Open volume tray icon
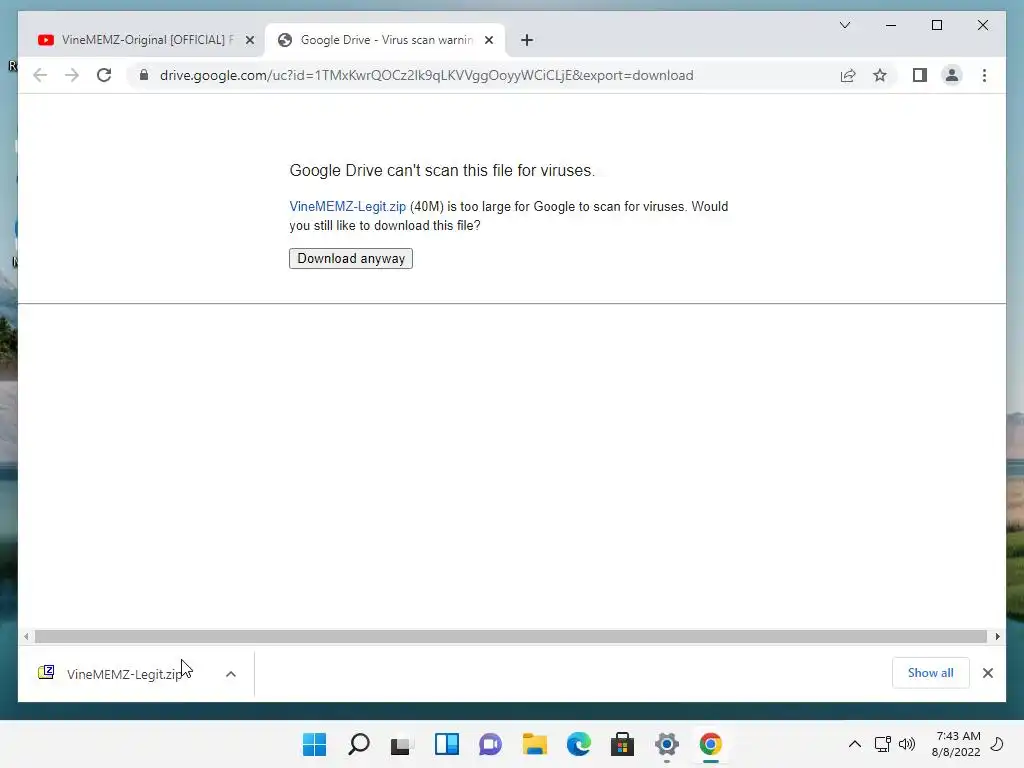Screen dimensions: 1024x768 tap(906, 744)
